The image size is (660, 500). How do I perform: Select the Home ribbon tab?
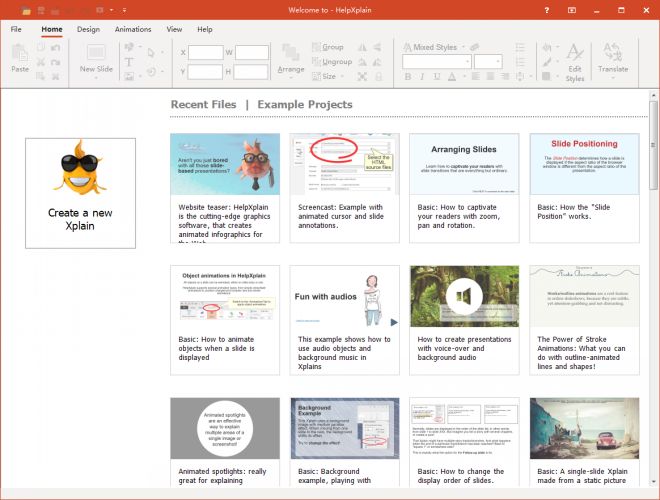click(x=52, y=29)
